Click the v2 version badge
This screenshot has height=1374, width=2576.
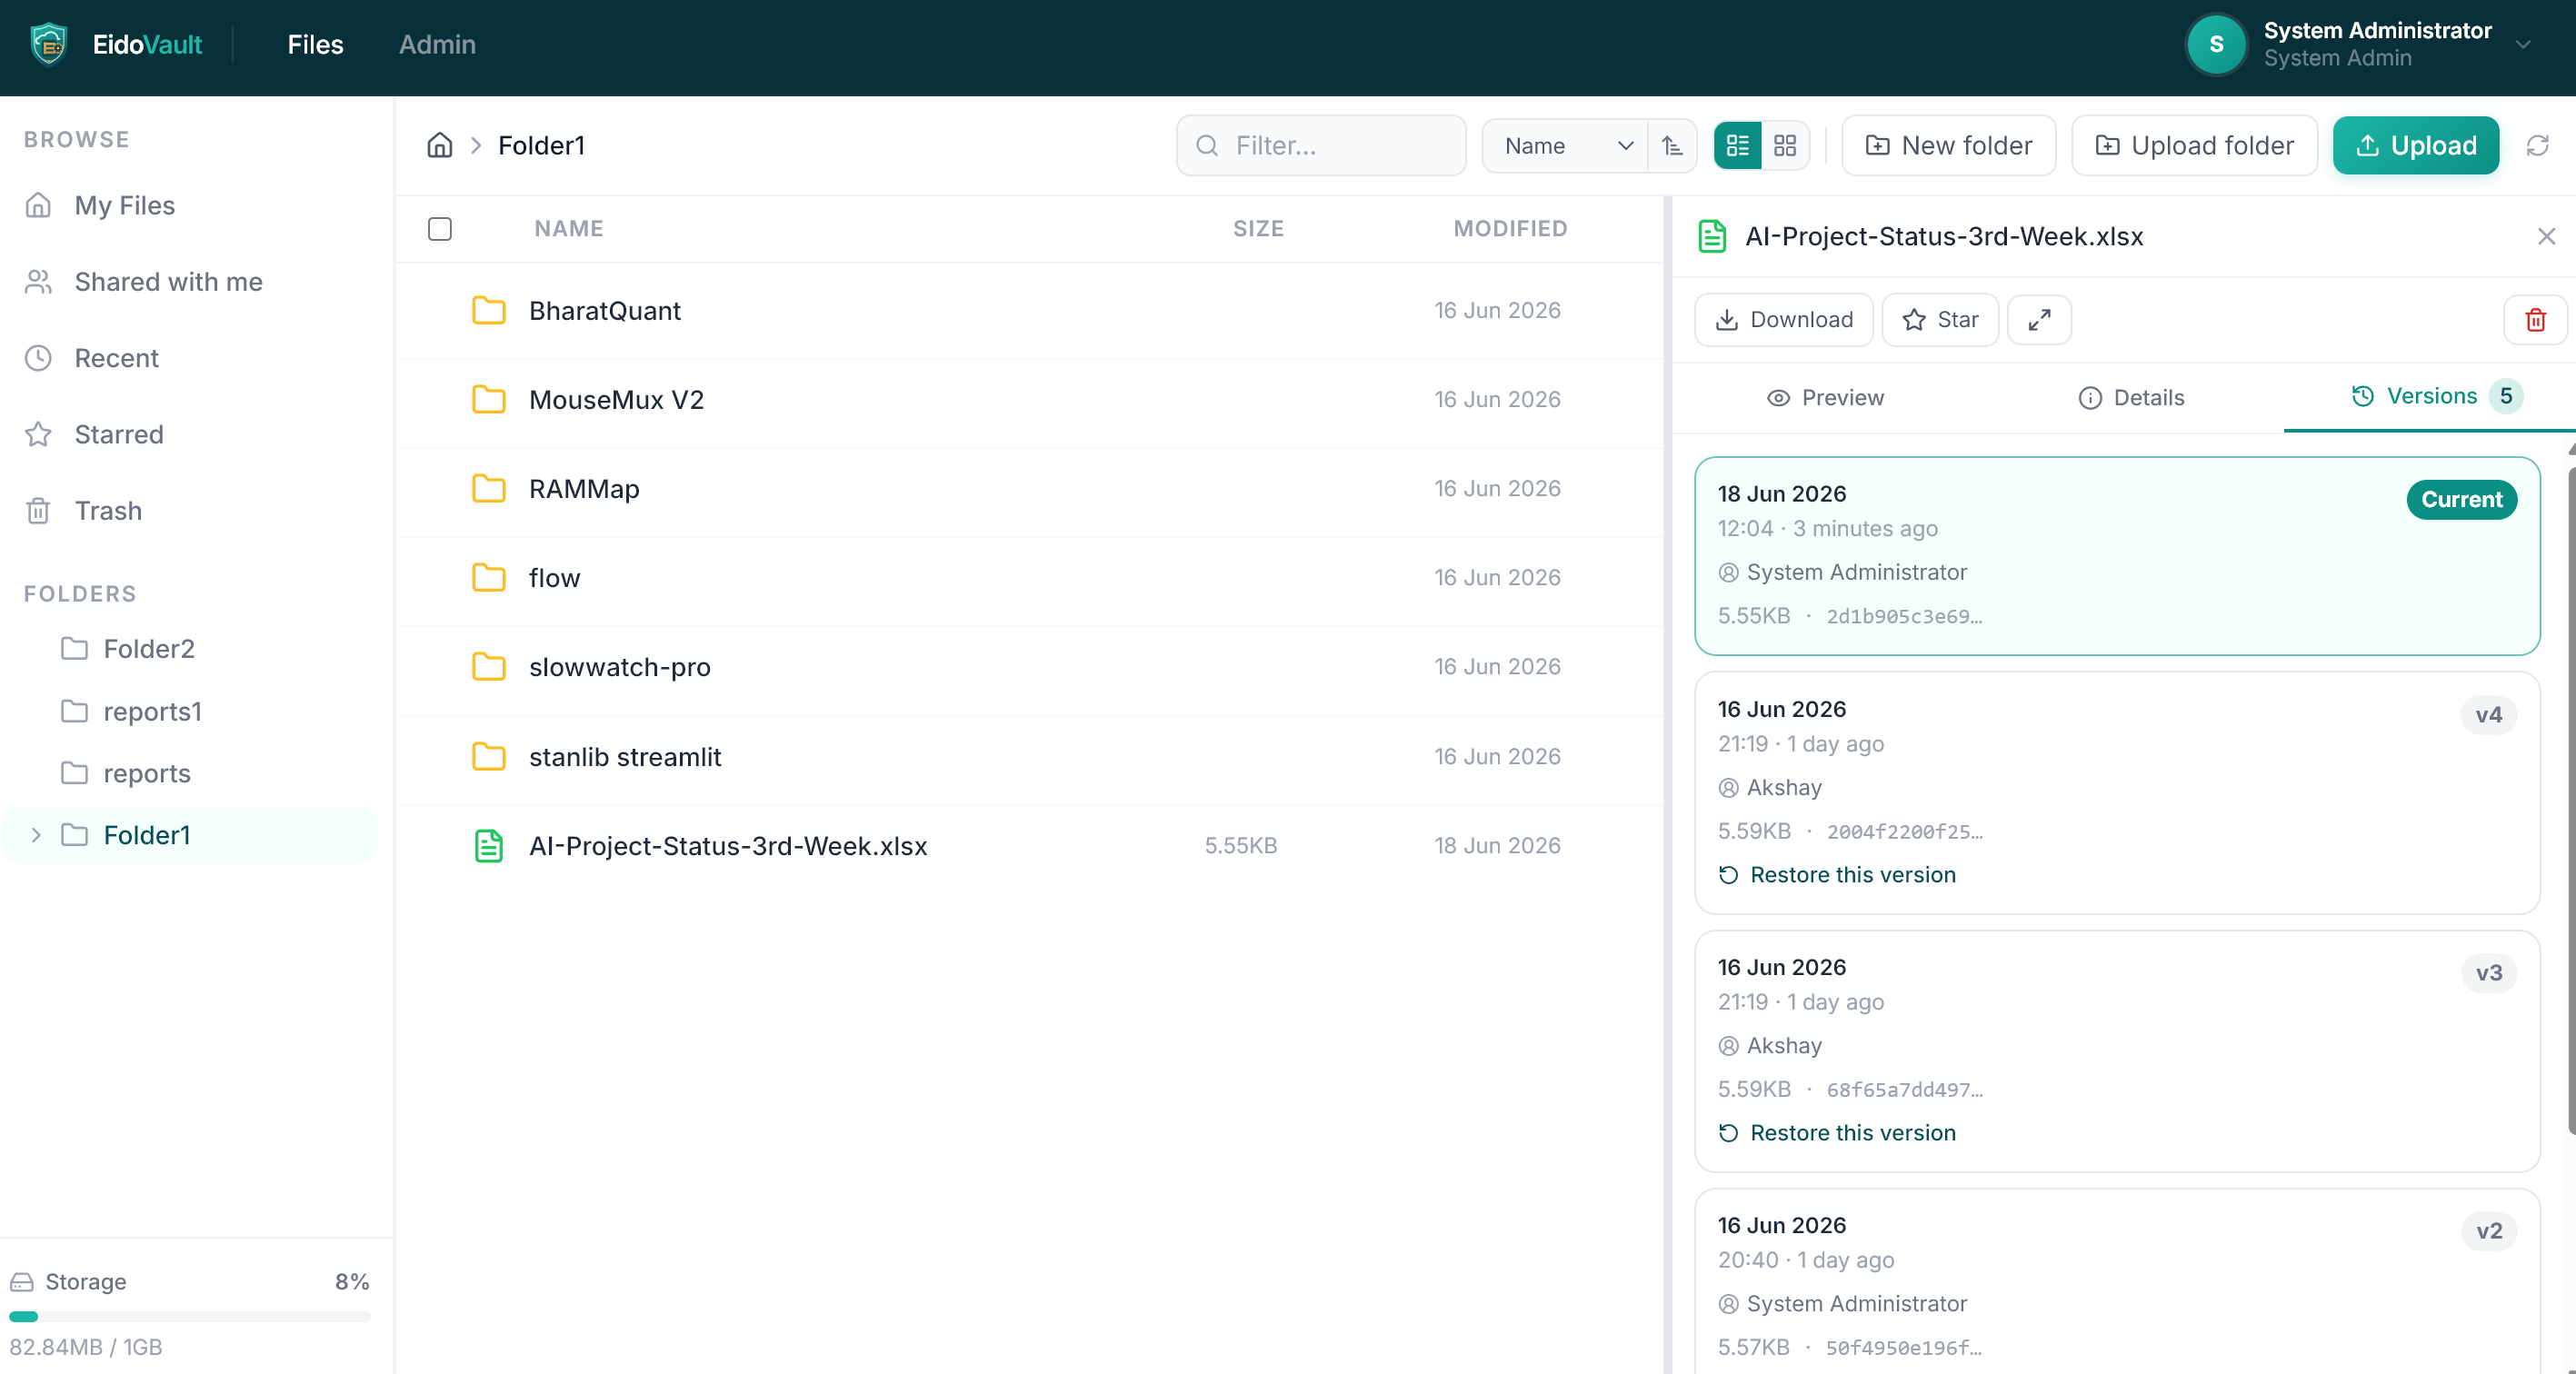tap(2488, 1231)
